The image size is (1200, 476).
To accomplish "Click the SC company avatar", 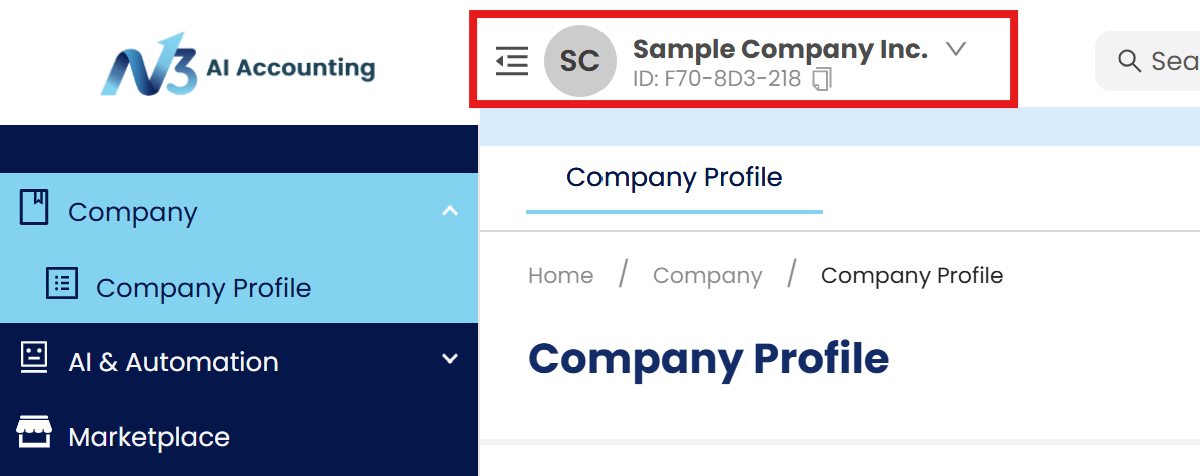I will click(x=580, y=61).
